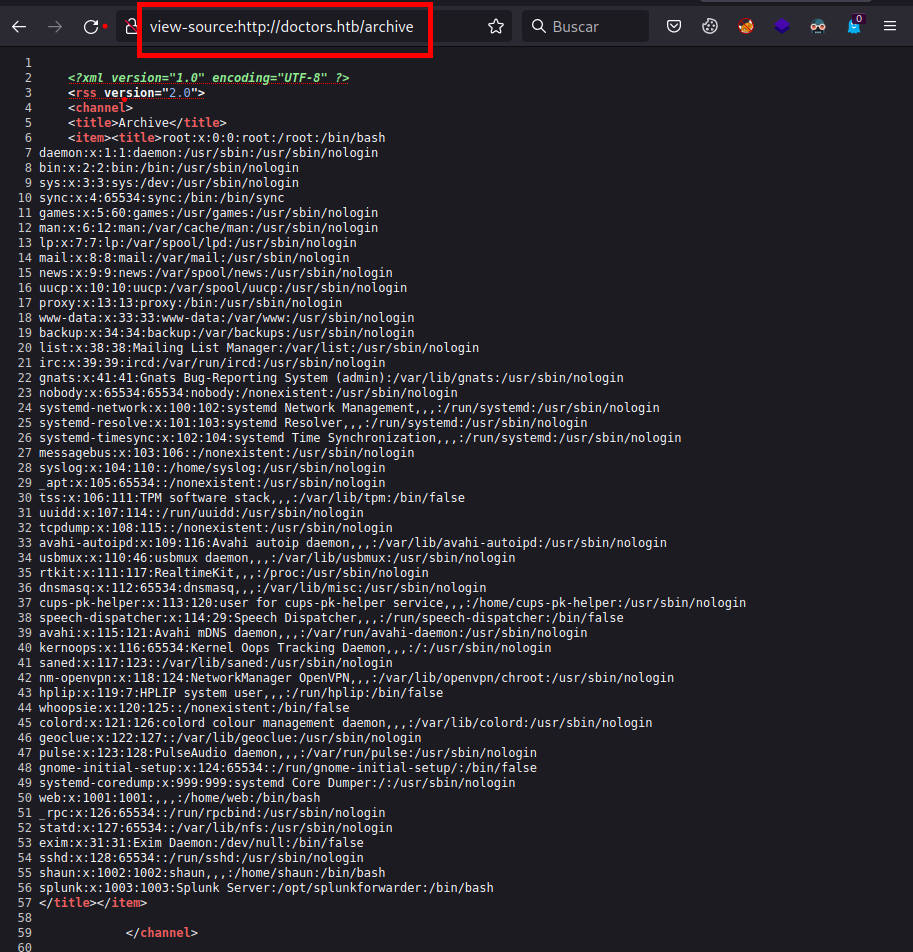Click the Forward navigation arrow
Screen dimensions: 913x952
55,27
